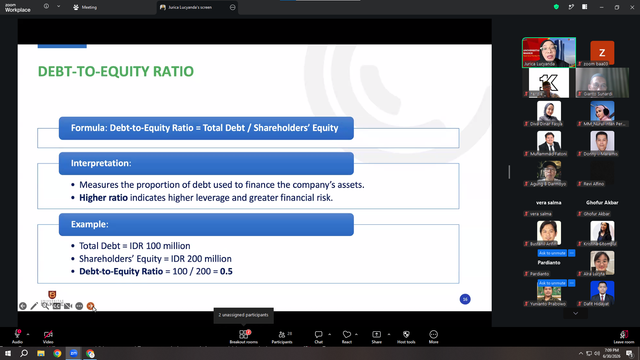Click the green encryption shield icon
640x360 pixels.
pyautogui.click(x=556, y=7)
